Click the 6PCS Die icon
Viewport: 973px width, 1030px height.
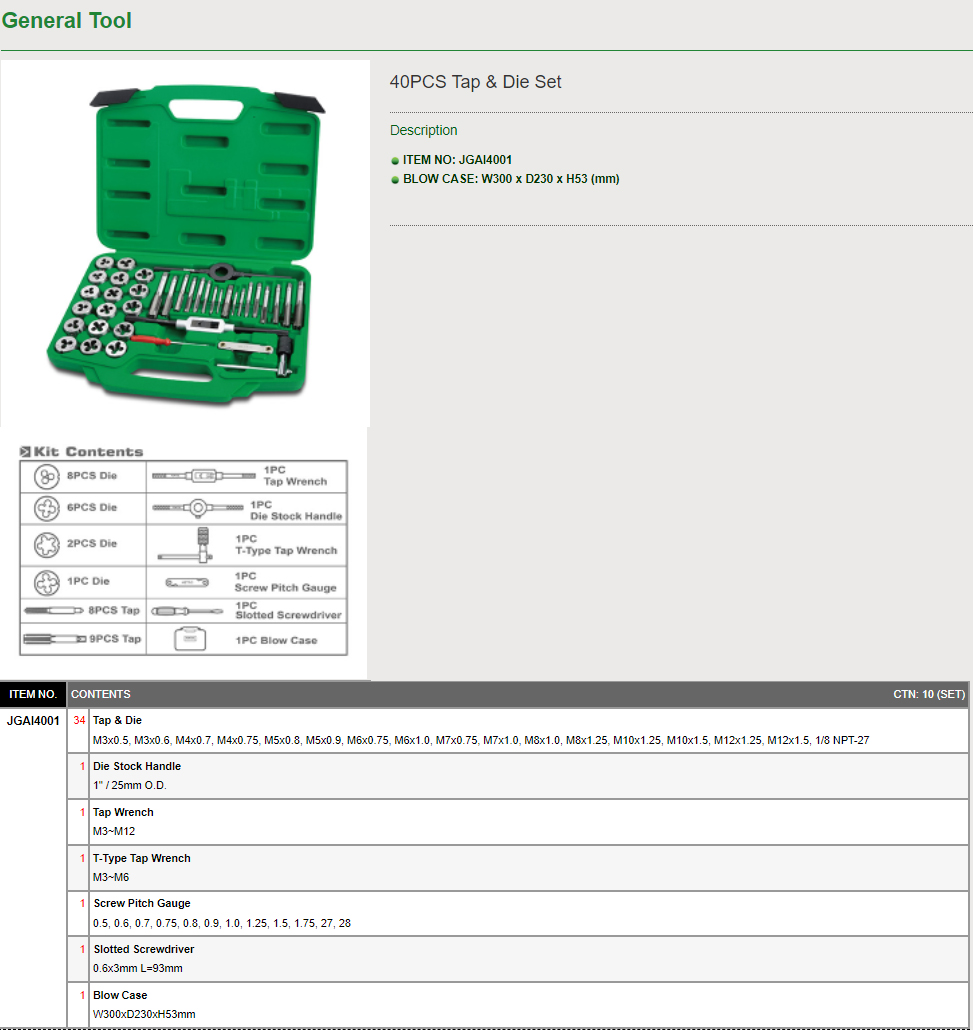pos(46,508)
